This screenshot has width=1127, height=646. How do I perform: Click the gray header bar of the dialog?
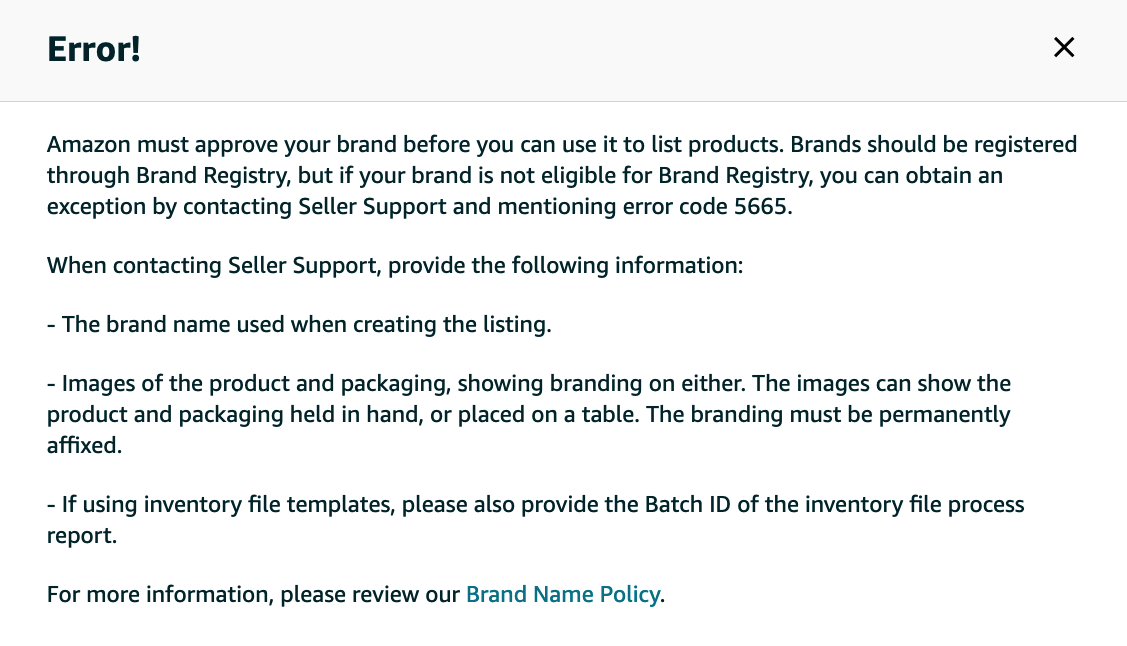tap(564, 50)
